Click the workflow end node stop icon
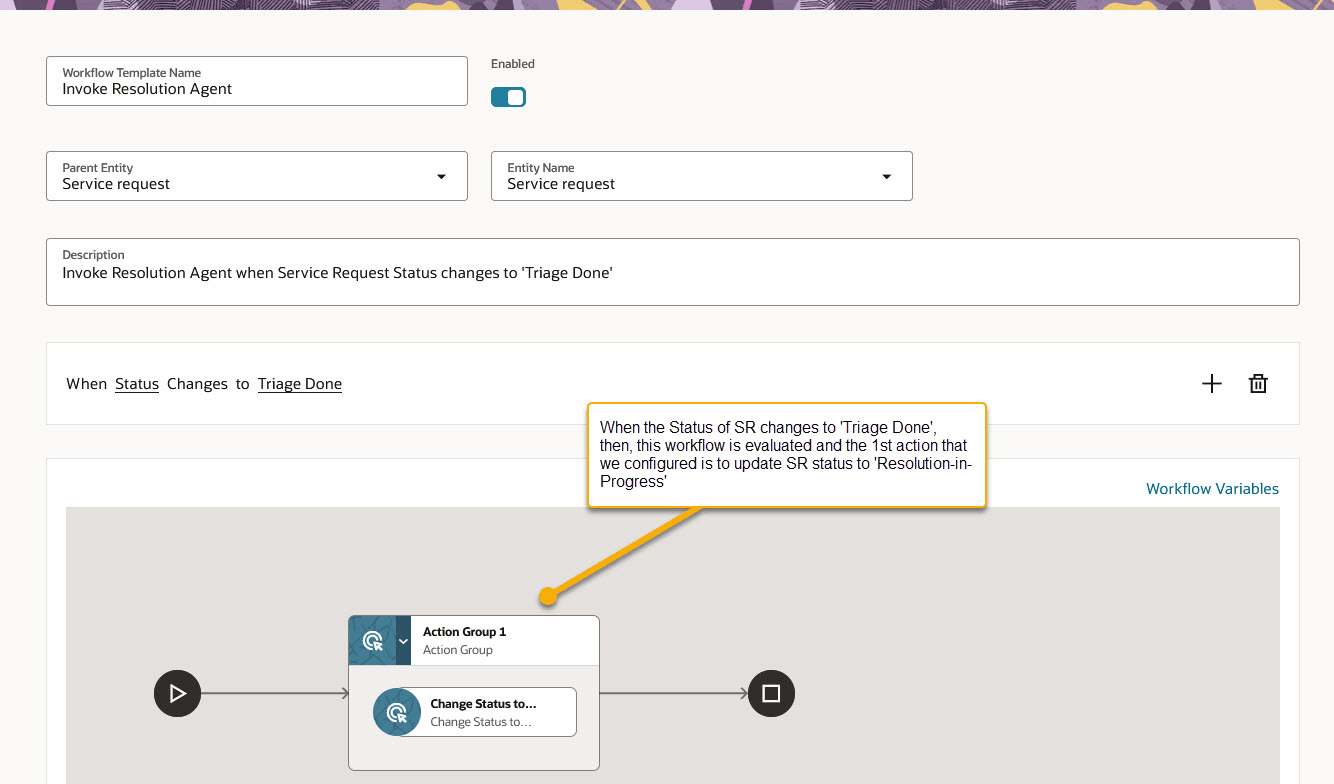Viewport: 1334px width, 784px height. click(x=771, y=693)
